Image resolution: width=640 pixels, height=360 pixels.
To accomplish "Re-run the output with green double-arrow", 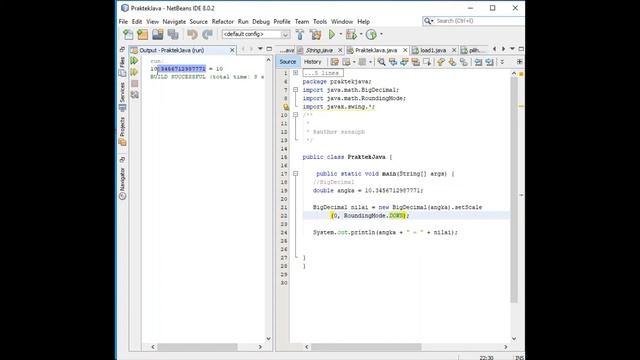I will click(134, 61).
